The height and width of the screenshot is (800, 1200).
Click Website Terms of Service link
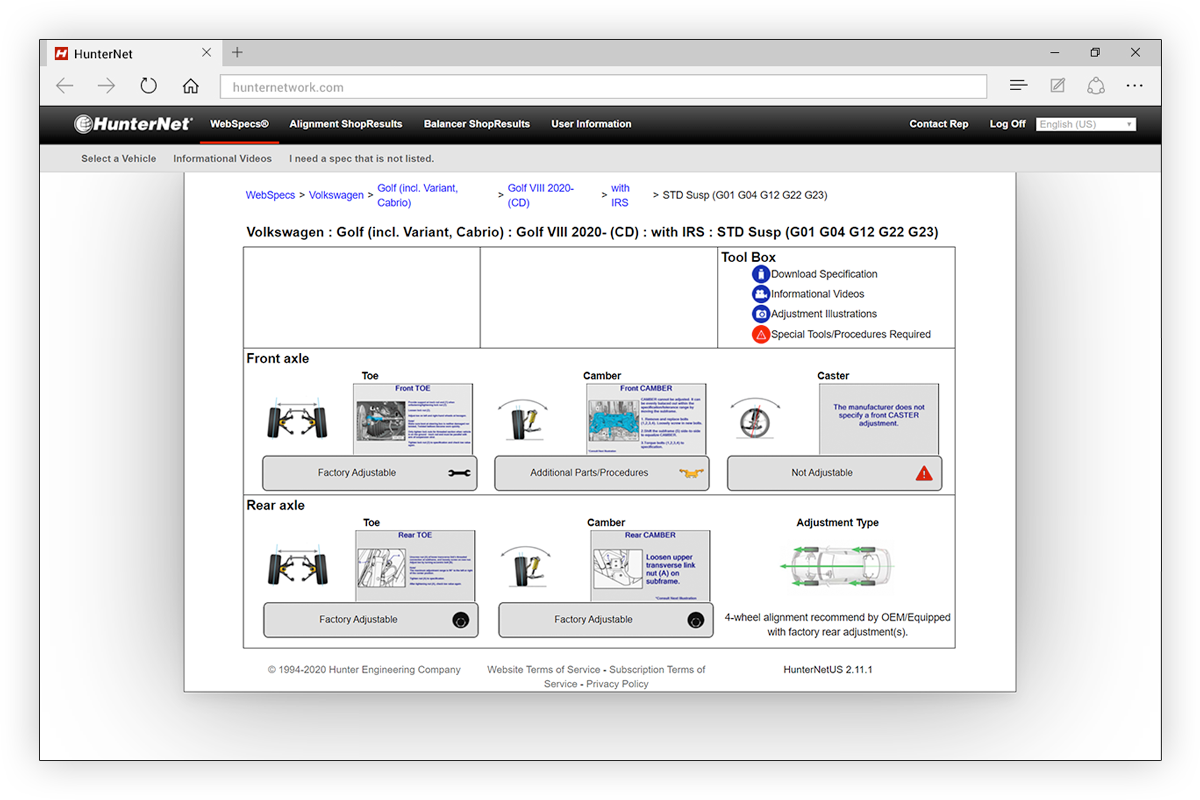(x=544, y=670)
